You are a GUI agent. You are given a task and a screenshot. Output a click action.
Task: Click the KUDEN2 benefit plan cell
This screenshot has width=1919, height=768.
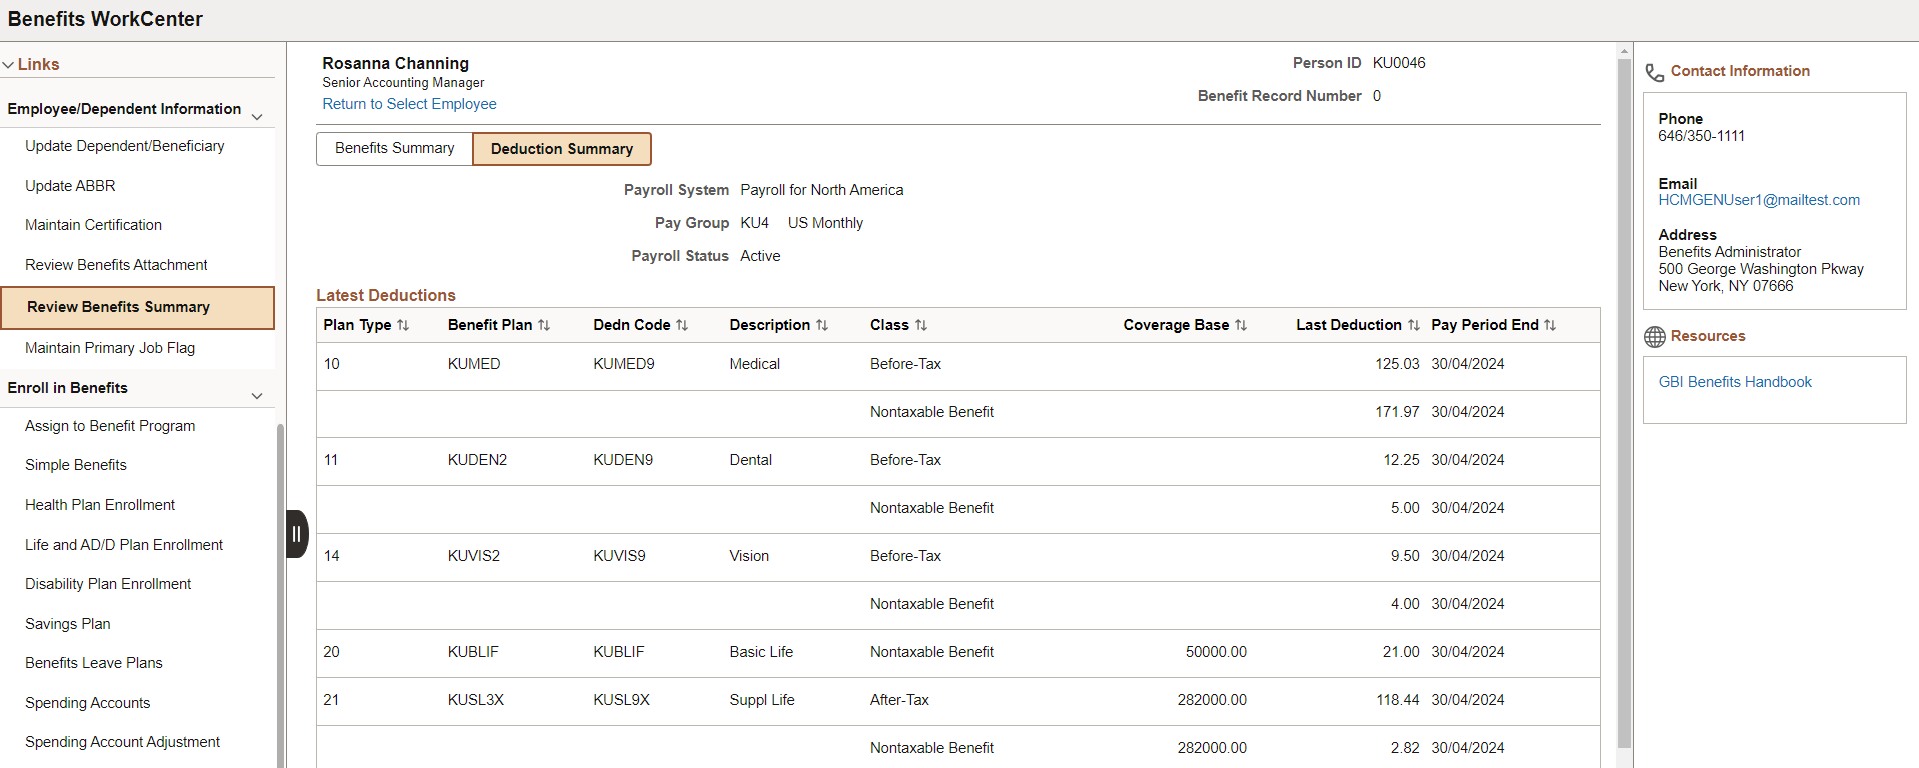(477, 460)
